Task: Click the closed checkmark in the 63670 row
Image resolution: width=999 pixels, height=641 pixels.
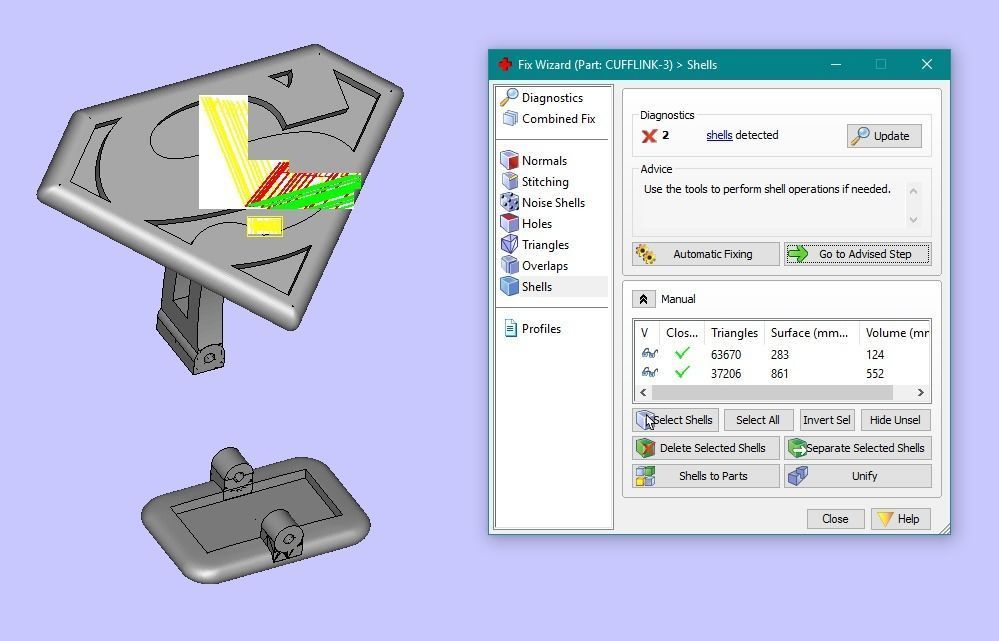Action: tap(682, 352)
